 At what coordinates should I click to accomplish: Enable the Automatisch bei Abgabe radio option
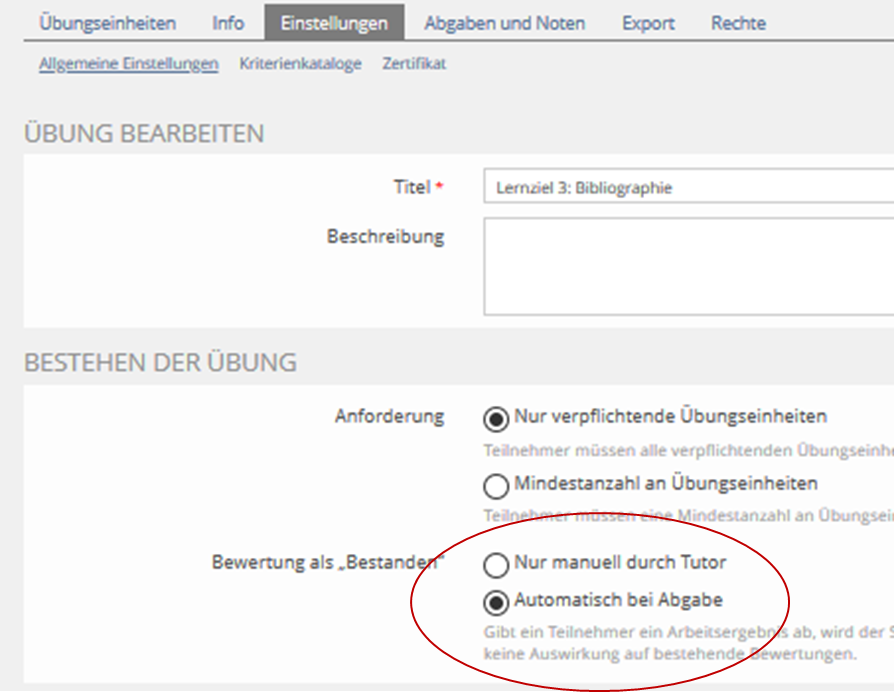[x=495, y=602]
